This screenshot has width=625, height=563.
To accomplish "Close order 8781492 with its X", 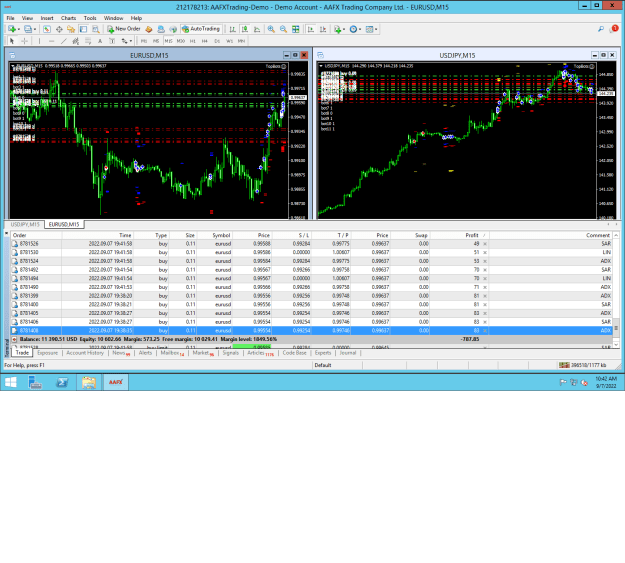I will [485, 270].
